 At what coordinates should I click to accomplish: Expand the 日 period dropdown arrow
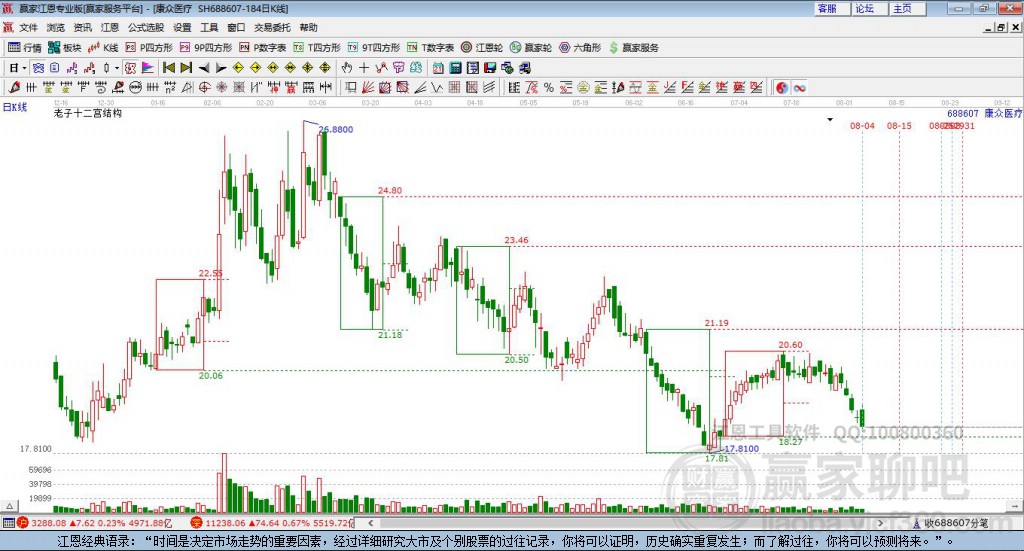(x=24, y=68)
